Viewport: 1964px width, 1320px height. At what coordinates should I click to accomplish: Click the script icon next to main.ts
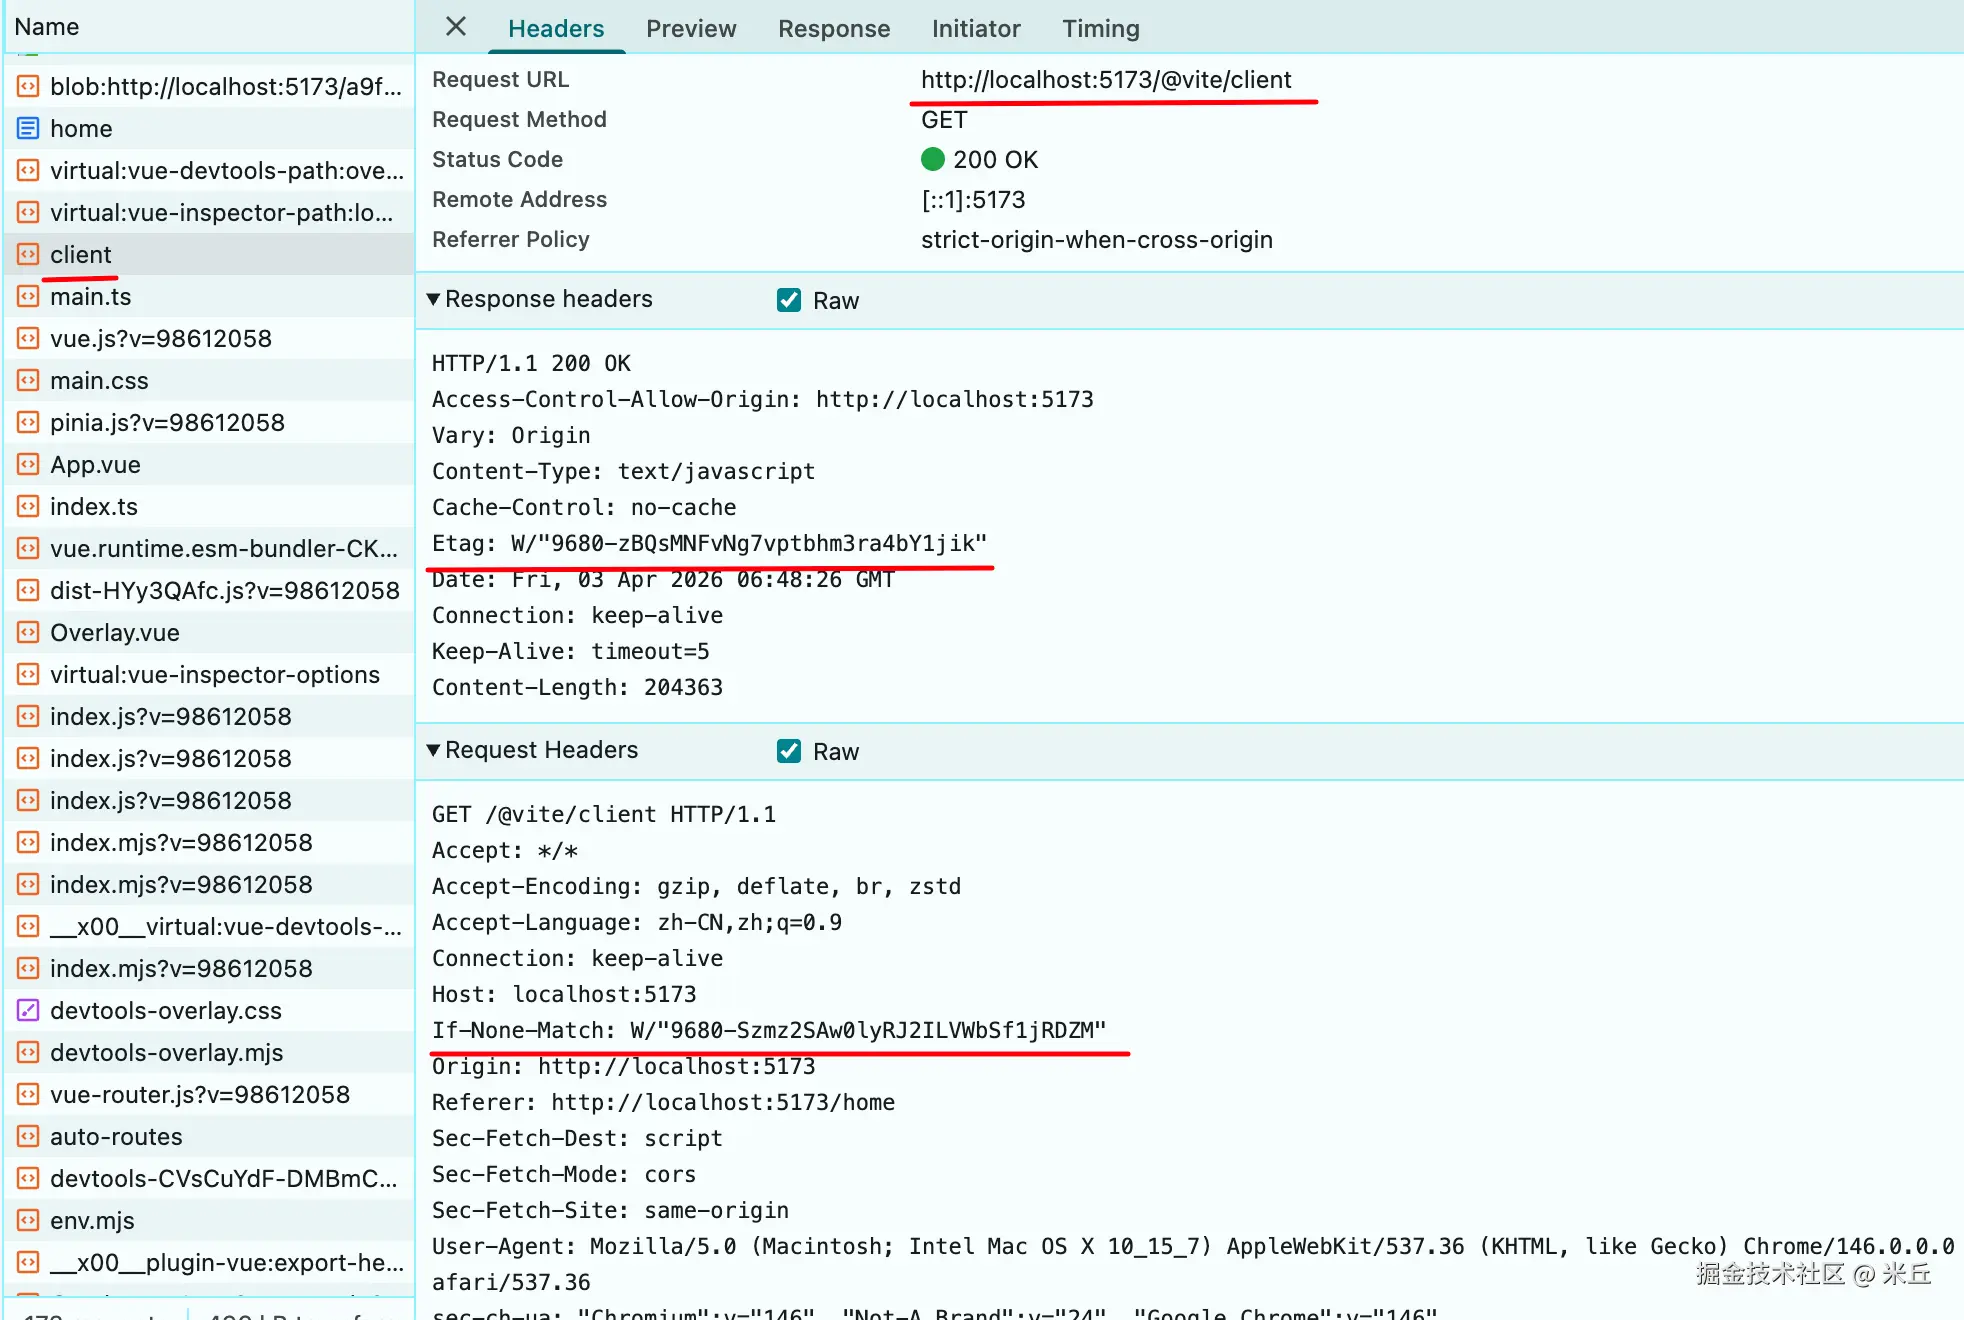click(28, 297)
